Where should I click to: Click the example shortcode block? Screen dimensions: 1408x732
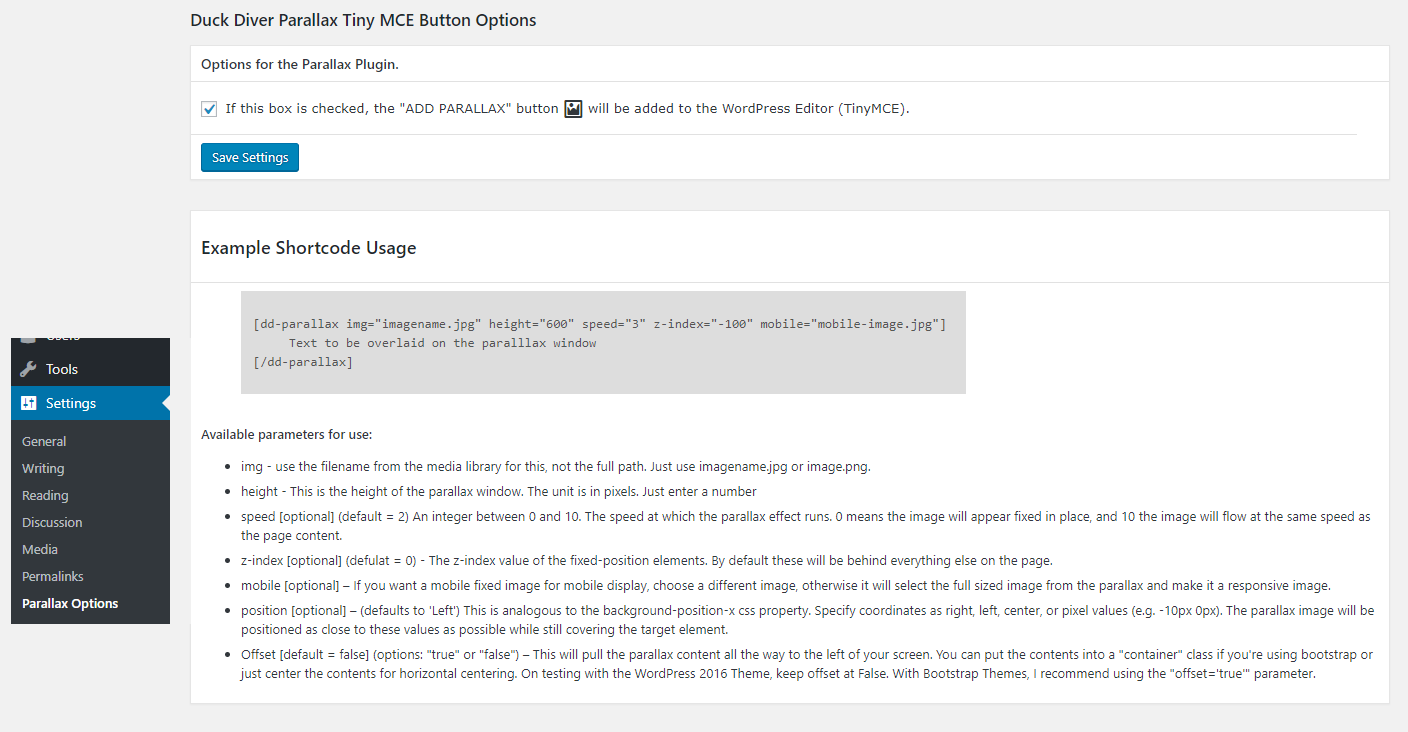click(x=603, y=342)
